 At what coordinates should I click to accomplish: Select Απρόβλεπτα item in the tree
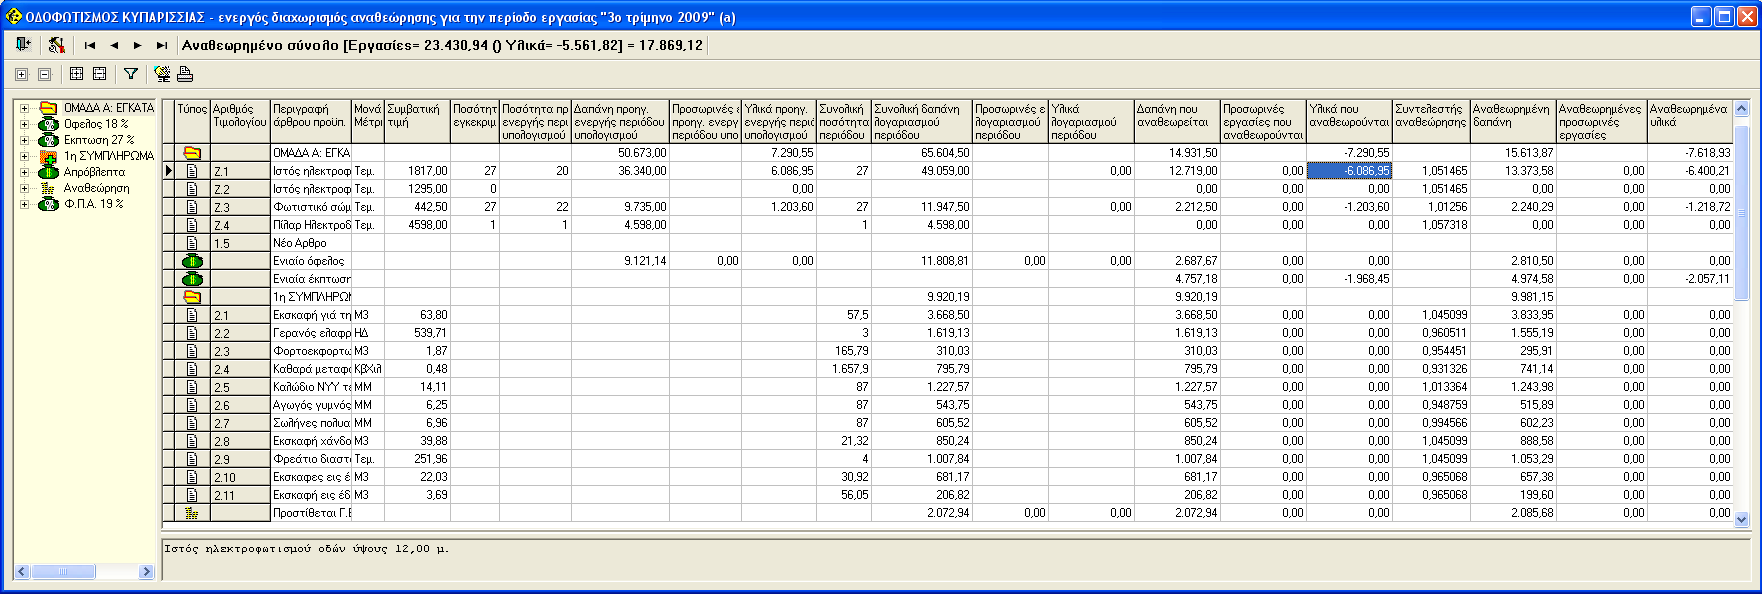tap(94, 172)
